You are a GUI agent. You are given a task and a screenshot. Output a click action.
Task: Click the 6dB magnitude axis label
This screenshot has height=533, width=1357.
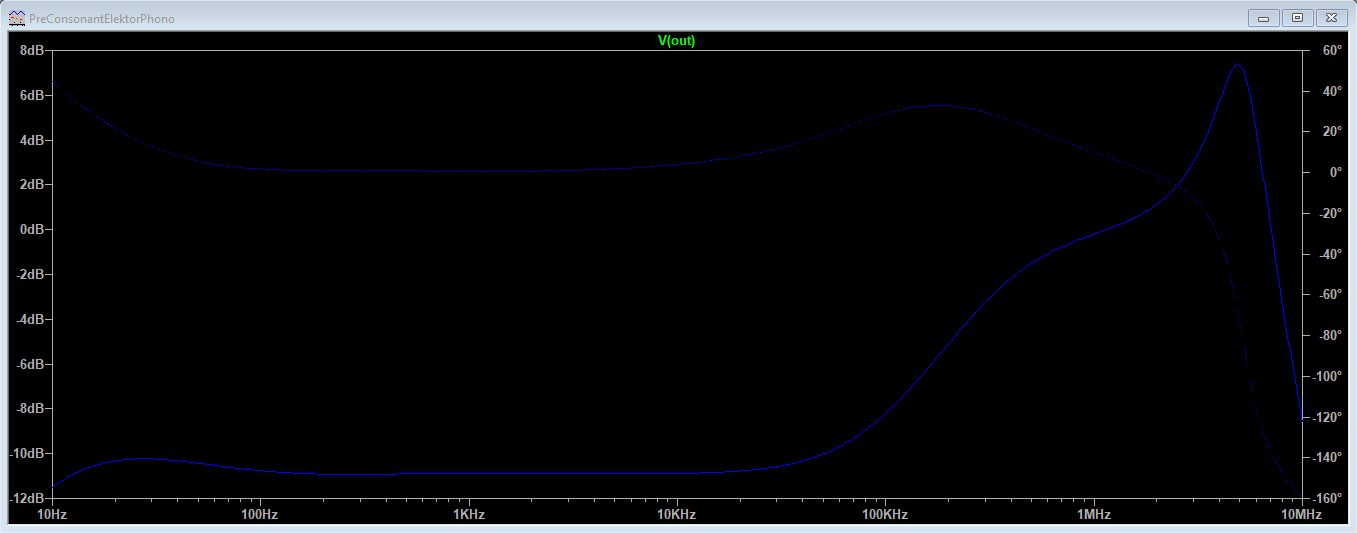[x=32, y=95]
